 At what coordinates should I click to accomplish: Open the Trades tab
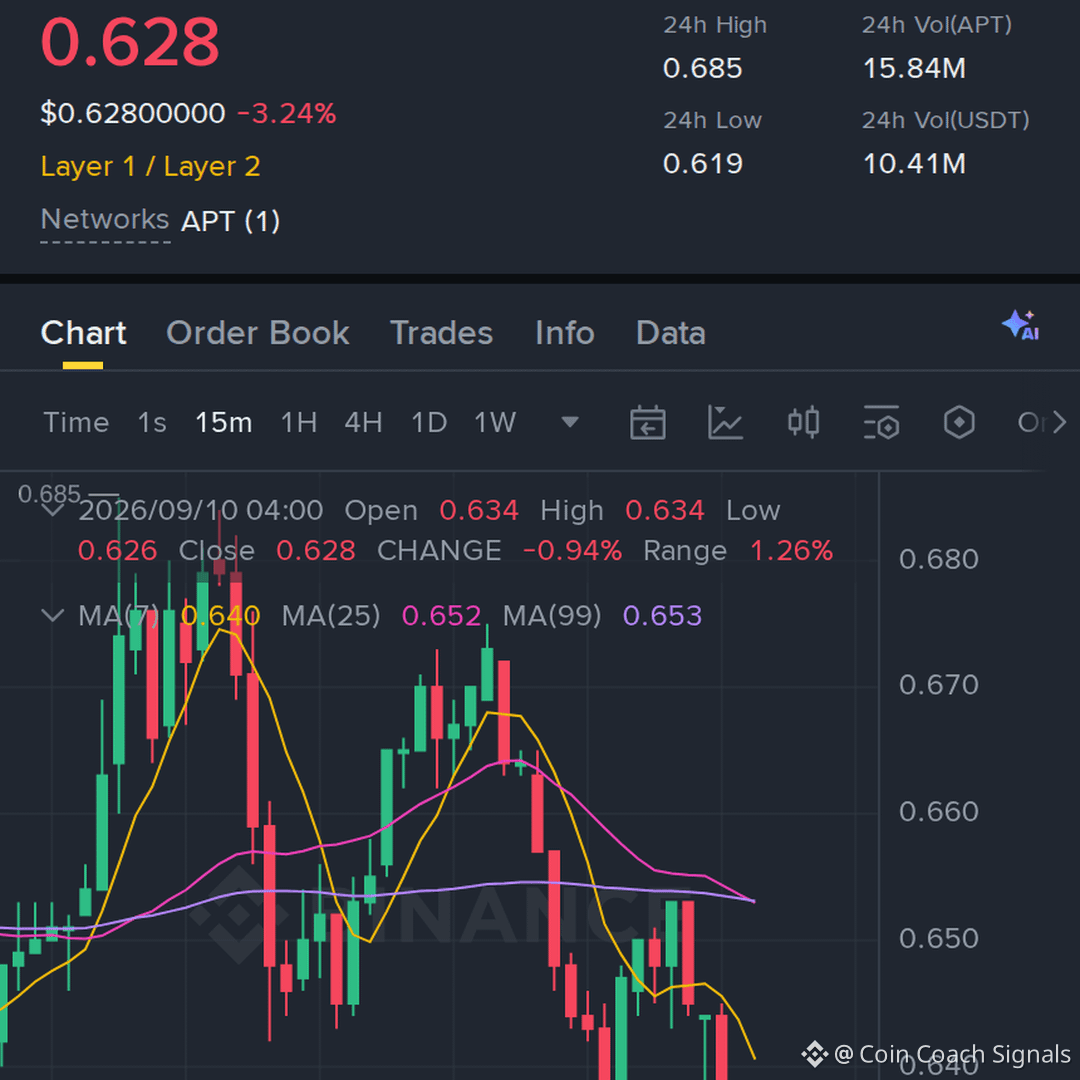(442, 333)
